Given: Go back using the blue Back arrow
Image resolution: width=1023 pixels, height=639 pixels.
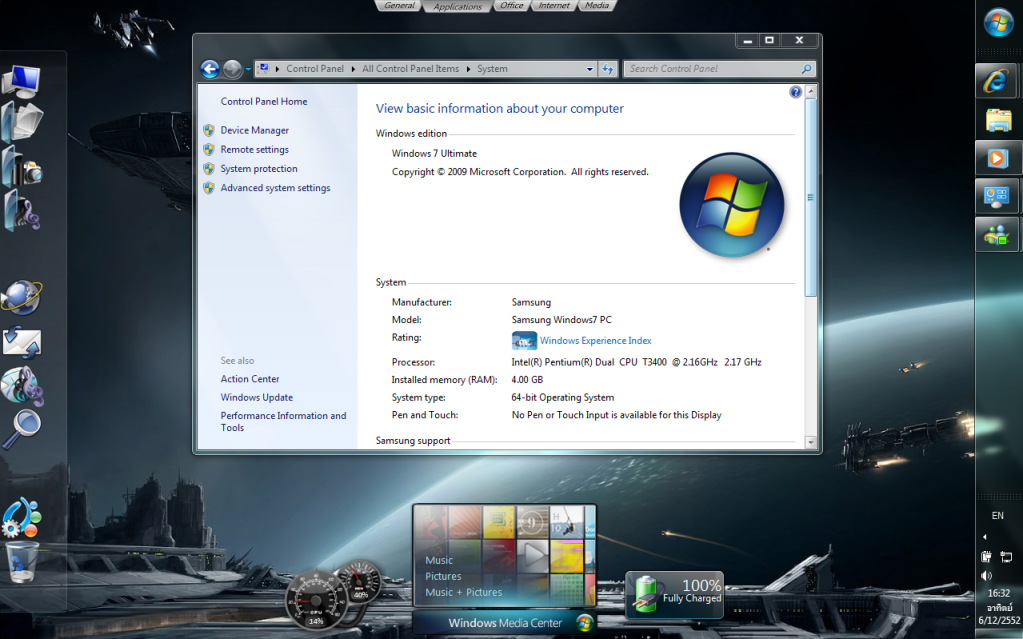Looking at the screenshot, I should click(x=210, y=69).
